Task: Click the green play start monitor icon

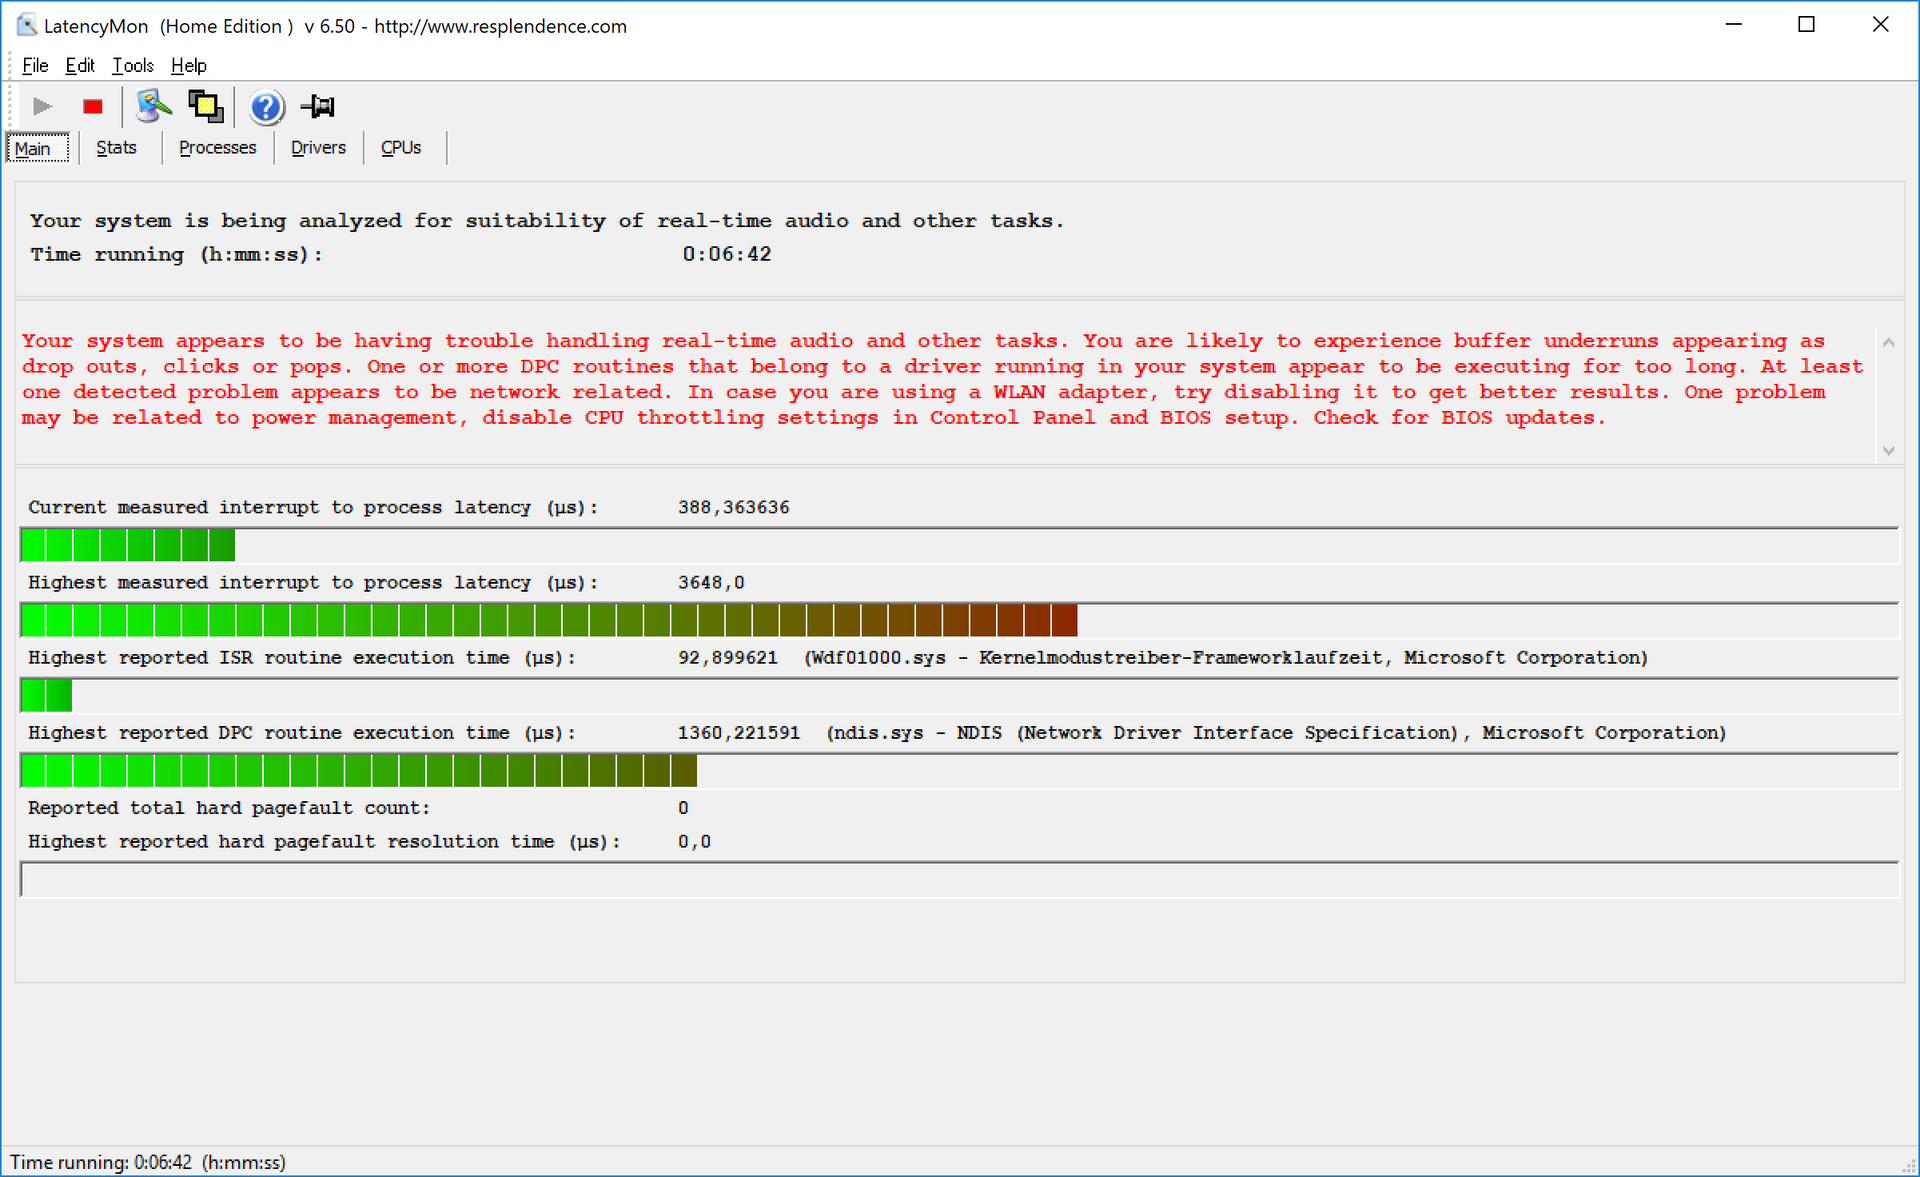Action: coord(42,106)
